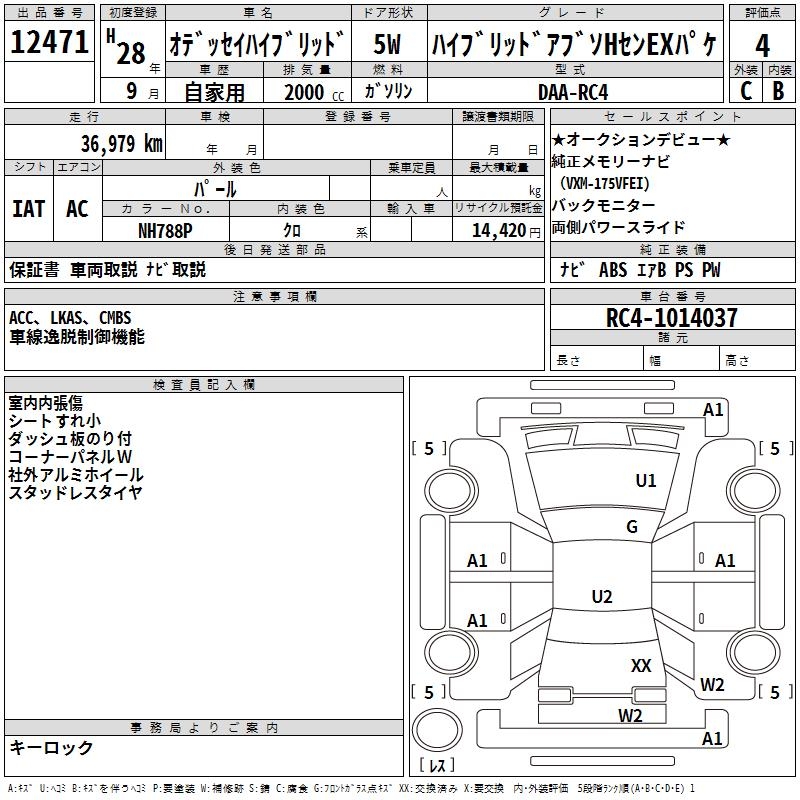
Task: Select the inspector note スタッドレスタイヤ
Action: 75,492
